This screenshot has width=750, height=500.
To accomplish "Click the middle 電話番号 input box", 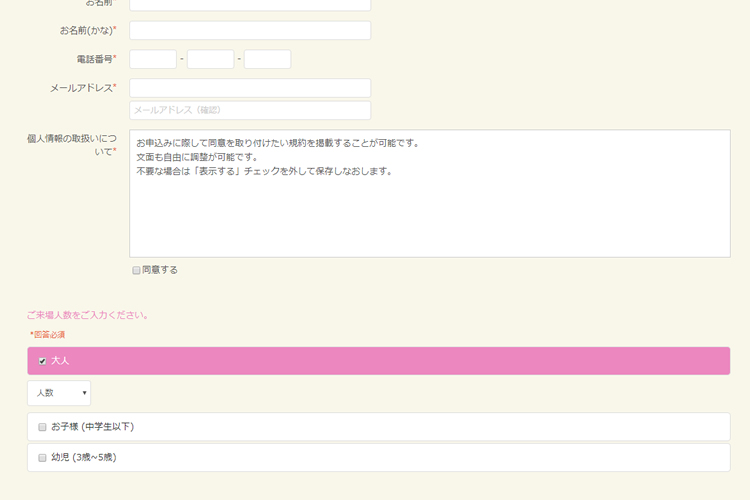I will click(x=210, y=59).
